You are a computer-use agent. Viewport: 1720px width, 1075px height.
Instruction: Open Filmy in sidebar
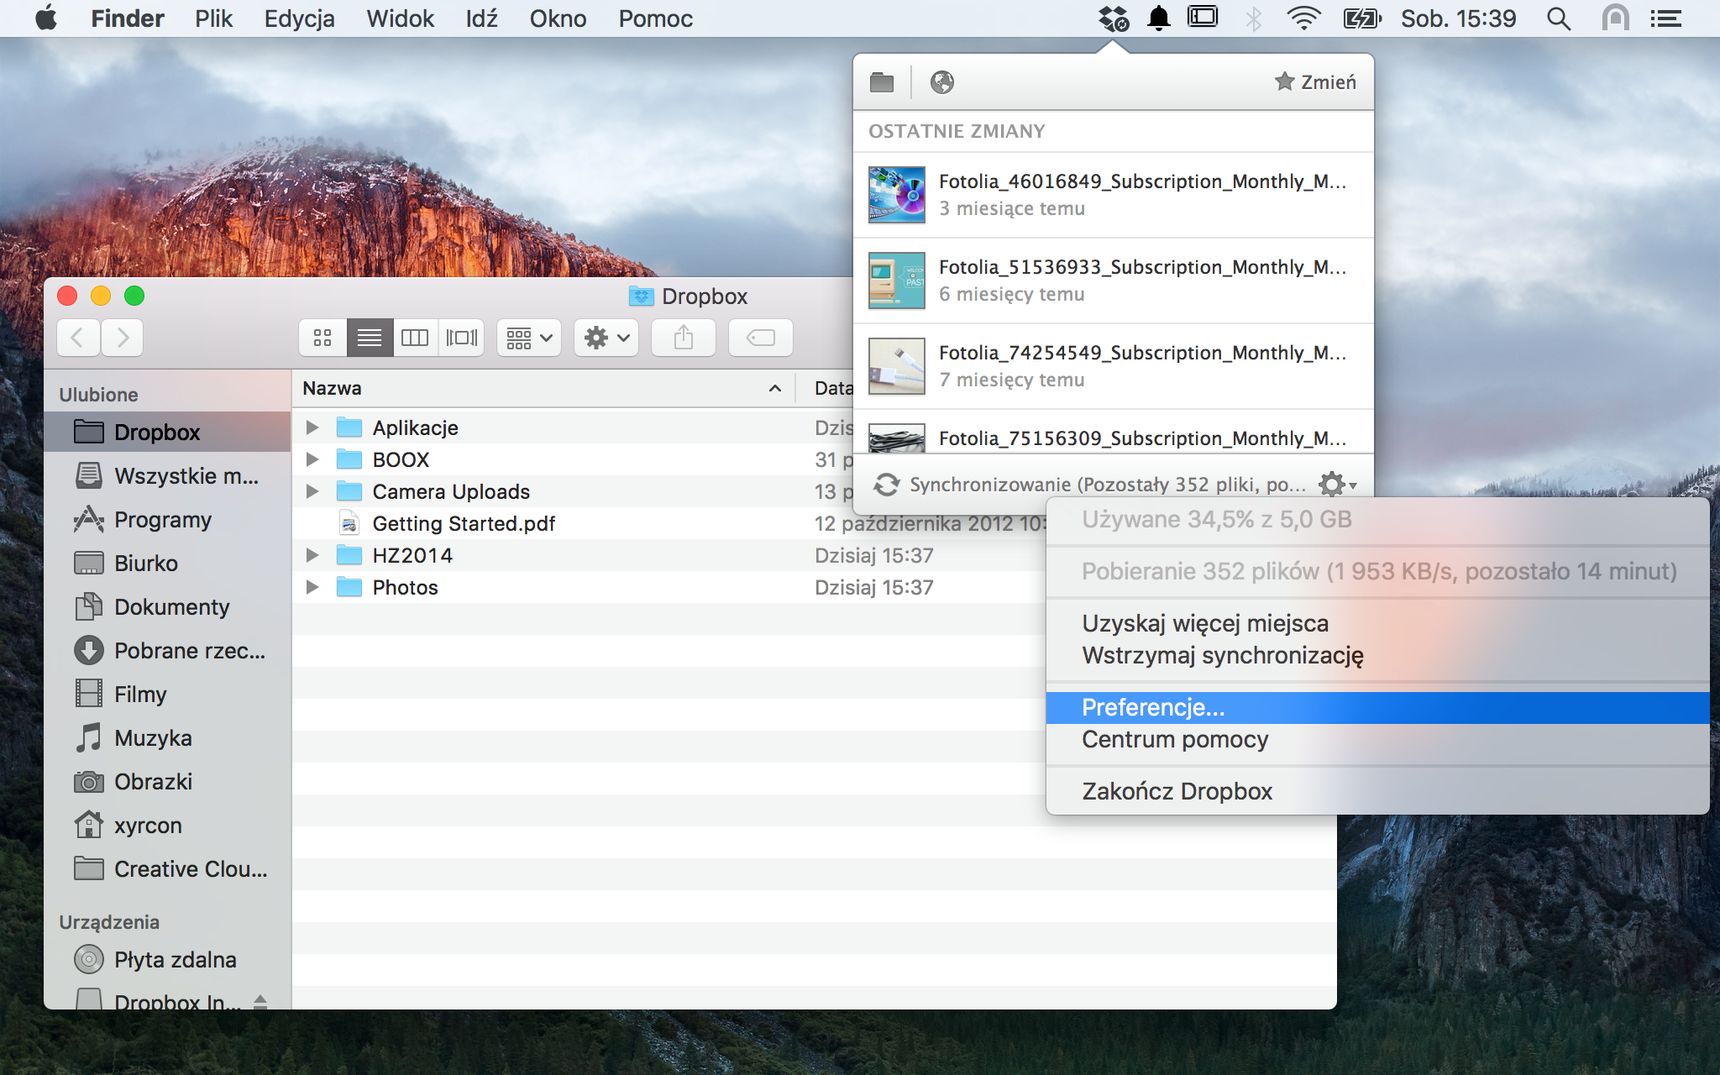coord(167,694)
